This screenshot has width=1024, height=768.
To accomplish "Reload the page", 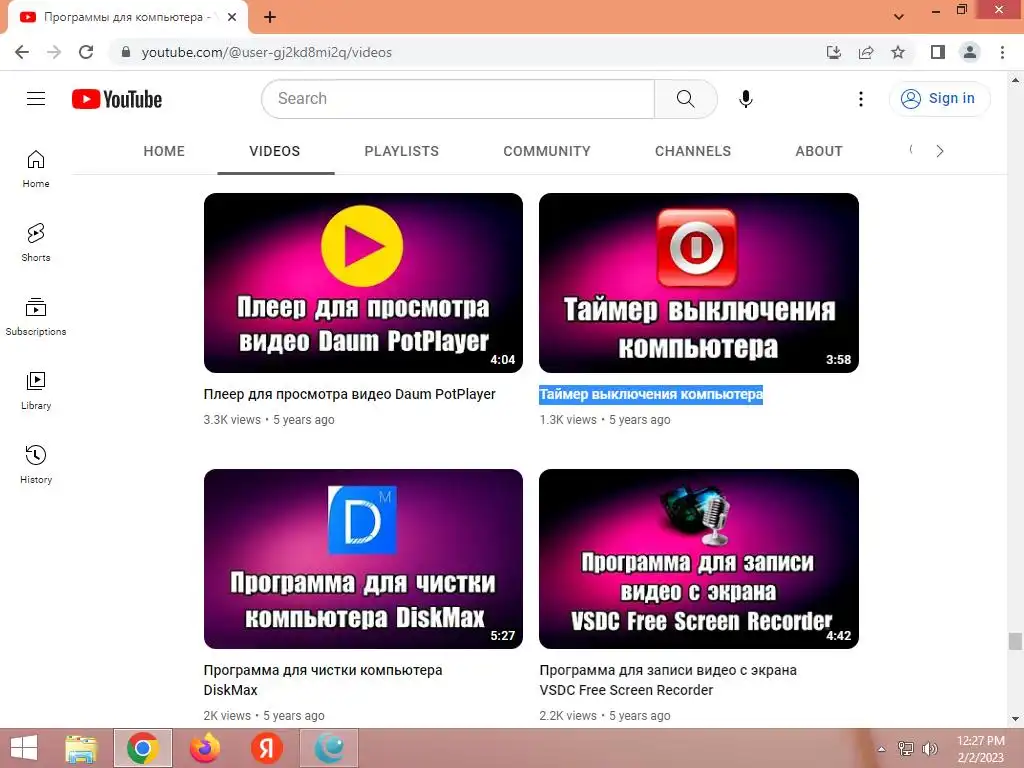I will (86, 52).
